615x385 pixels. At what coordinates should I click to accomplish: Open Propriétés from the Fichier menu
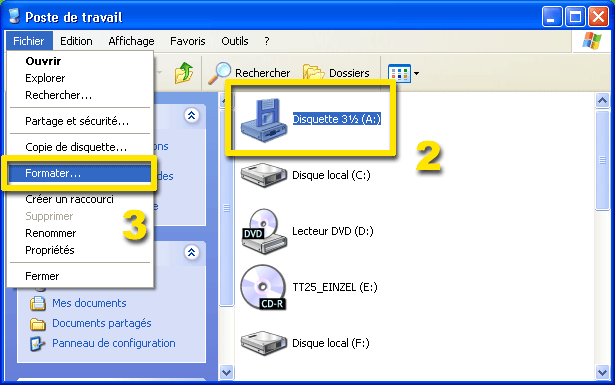[80, 250]
